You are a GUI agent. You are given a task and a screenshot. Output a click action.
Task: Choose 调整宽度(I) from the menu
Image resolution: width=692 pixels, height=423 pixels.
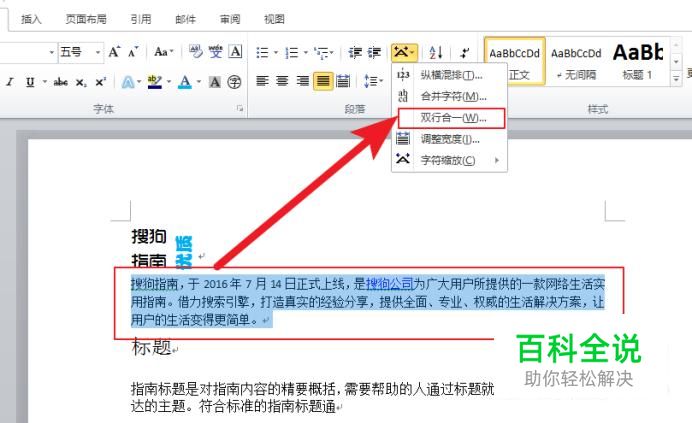coord(449,139)
